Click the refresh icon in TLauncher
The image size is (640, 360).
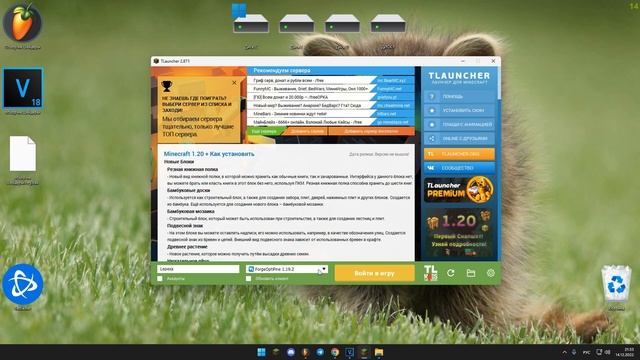point(451,273)
